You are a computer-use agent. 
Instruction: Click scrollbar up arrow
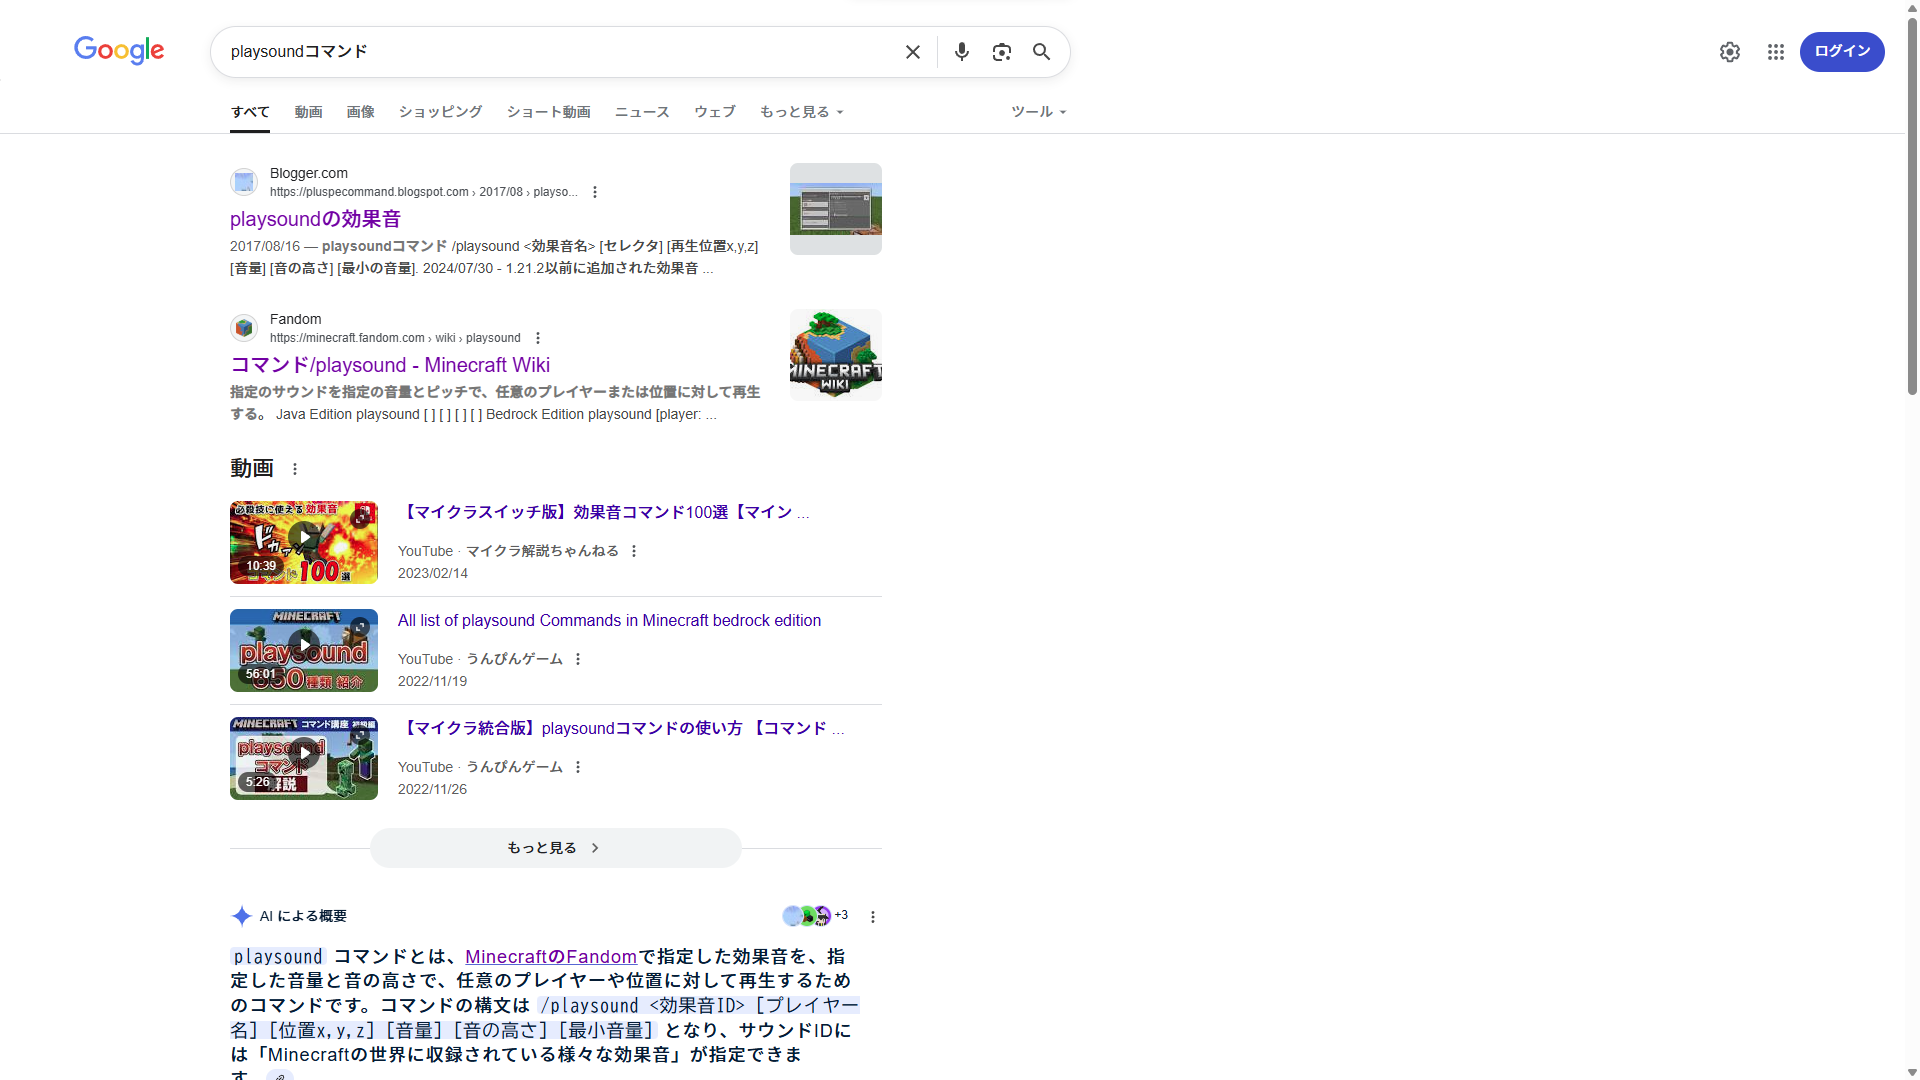click(1912, 7)
